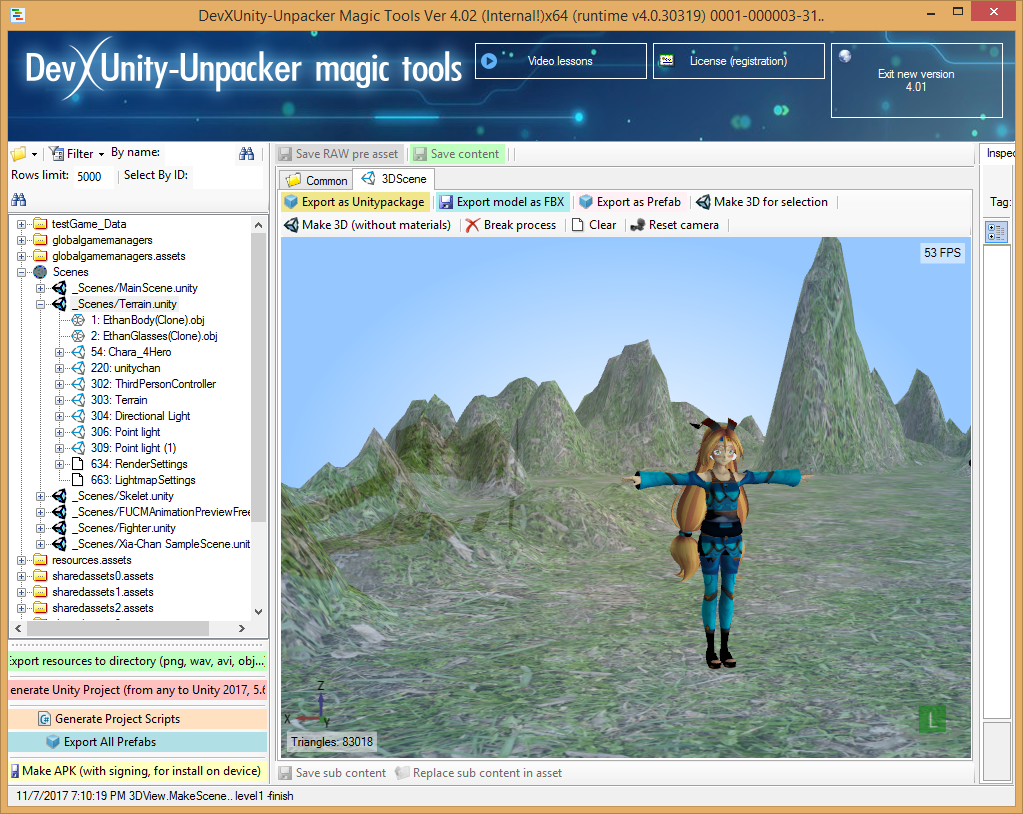Select 2: EthanGlasses(Clone).obj item
Viewport: 1023px width, 814px height.
tap(154, 336)
